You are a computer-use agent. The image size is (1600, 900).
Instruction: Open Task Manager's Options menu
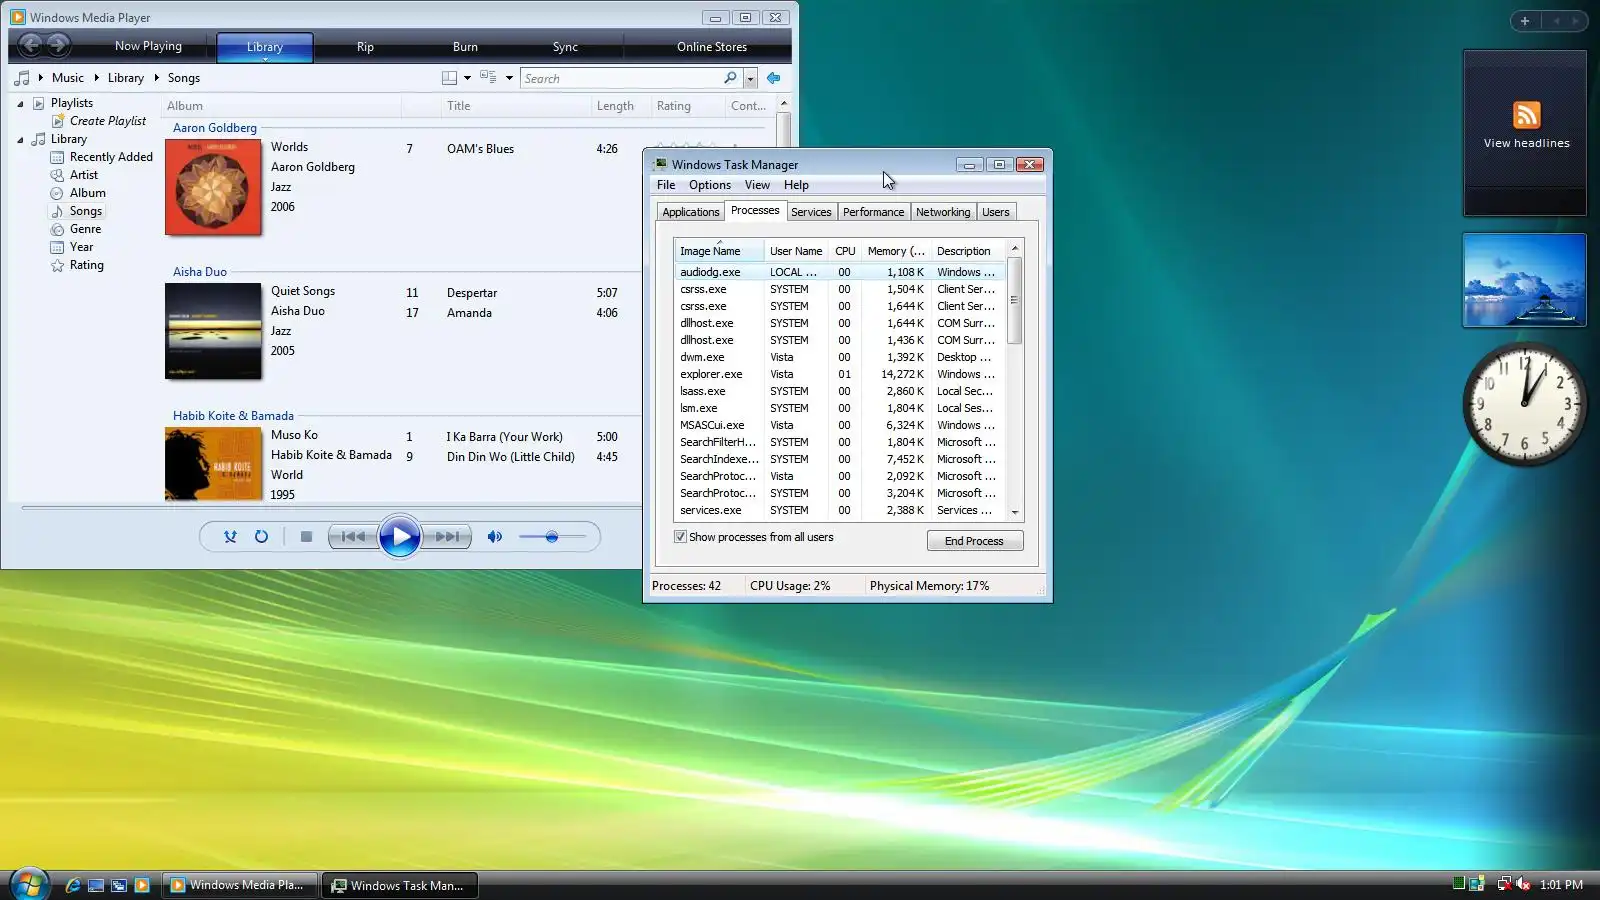click(x=710, y=185)
